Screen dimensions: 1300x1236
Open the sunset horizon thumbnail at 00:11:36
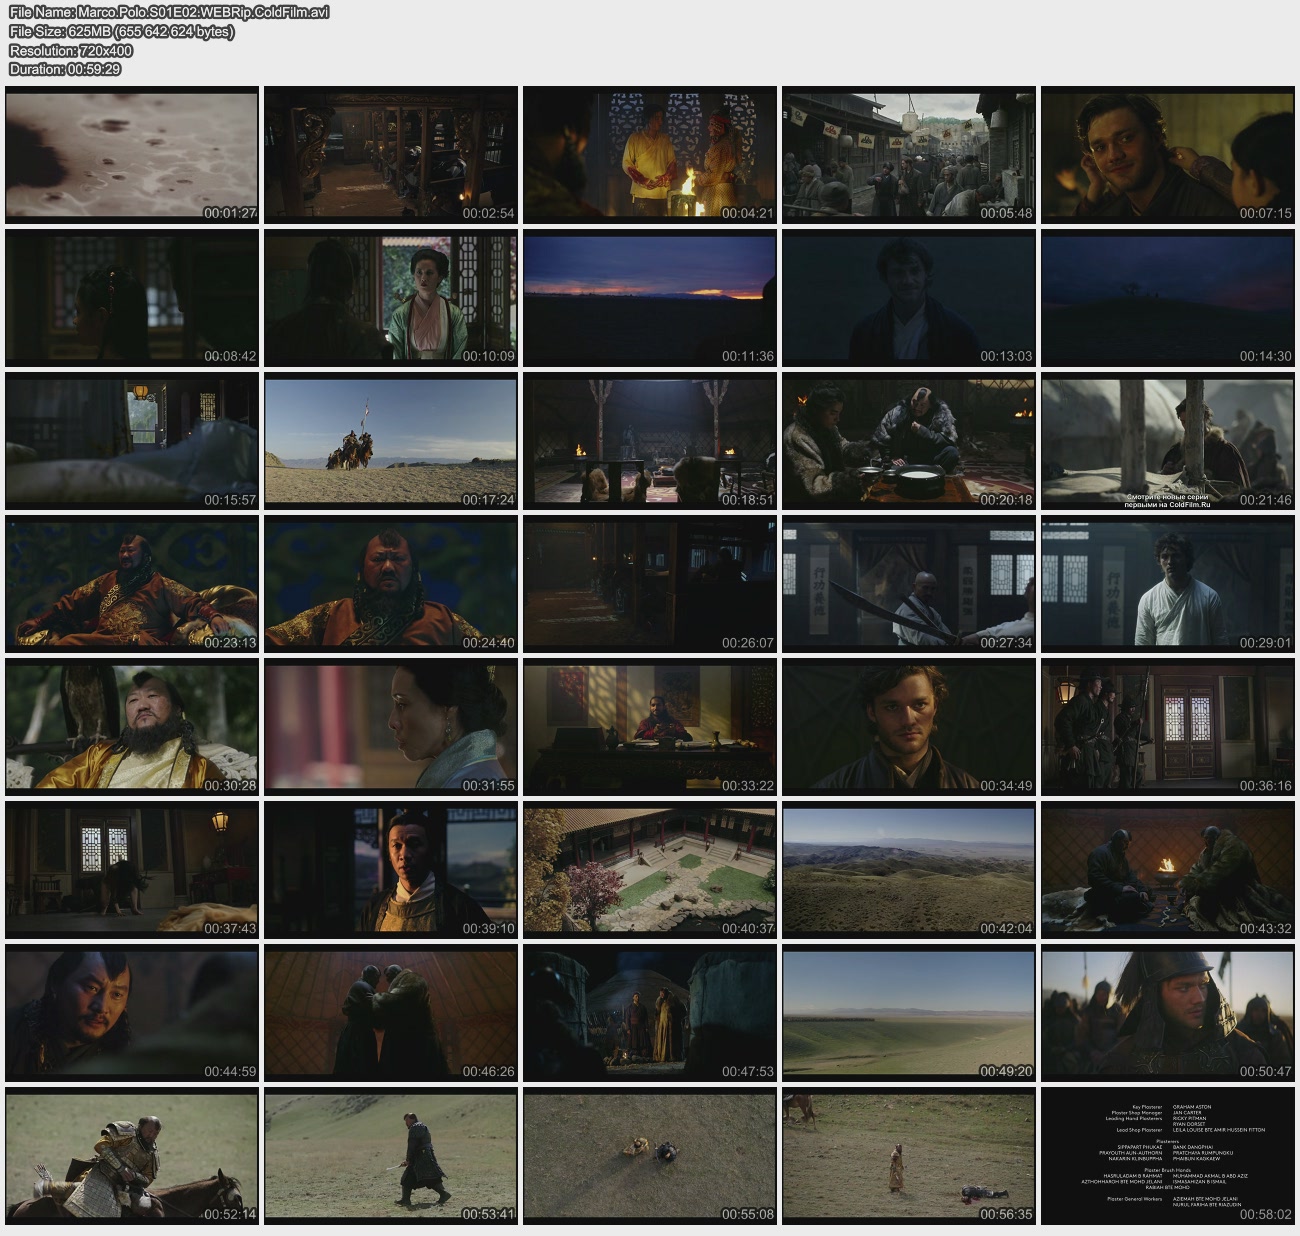pyautogui.click(x=649, y=299)
